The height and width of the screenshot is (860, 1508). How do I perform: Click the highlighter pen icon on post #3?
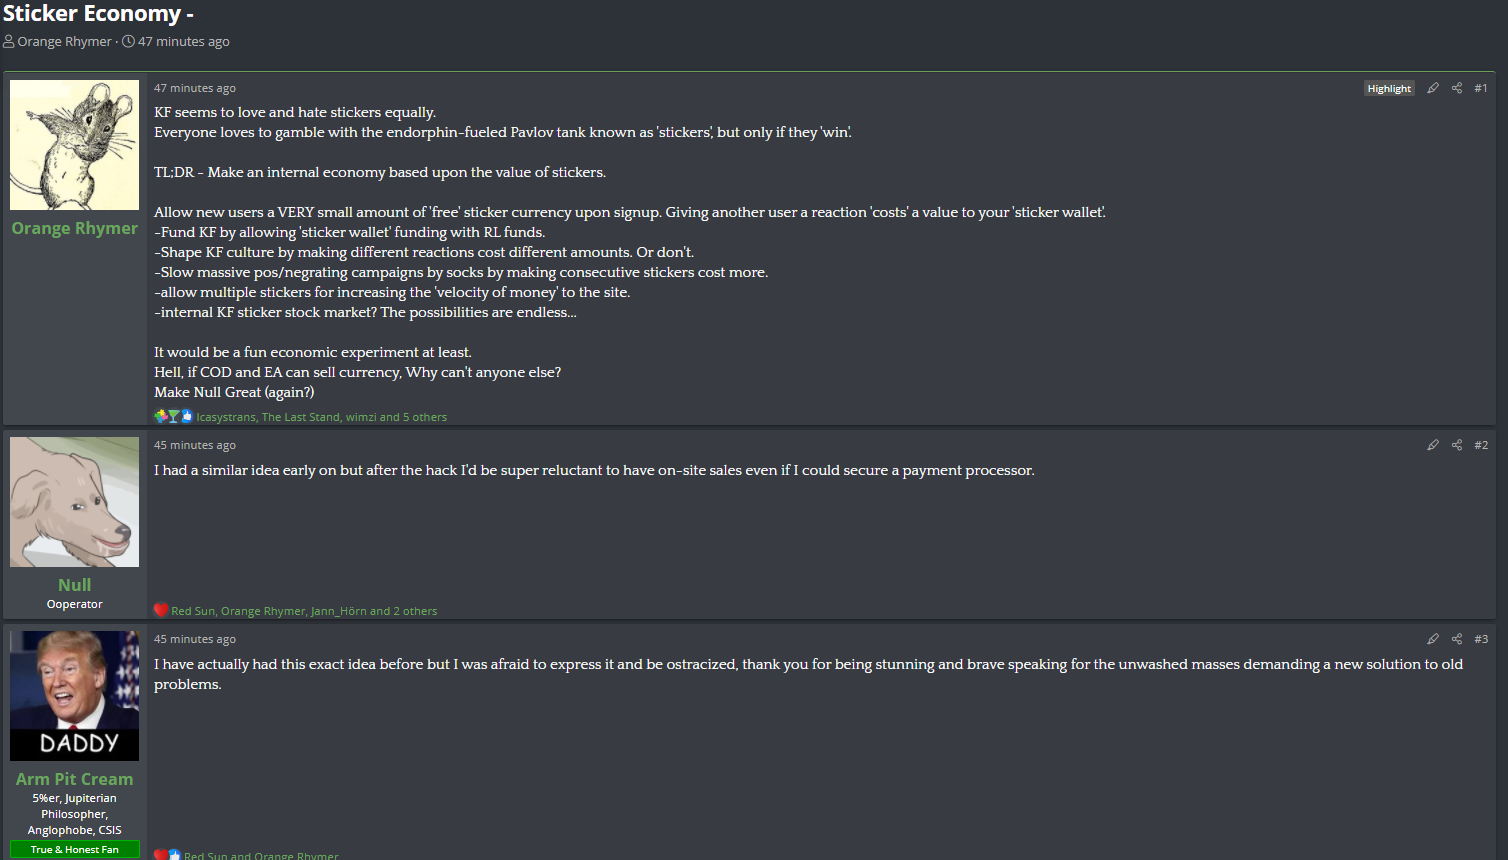pos(1433,639)
